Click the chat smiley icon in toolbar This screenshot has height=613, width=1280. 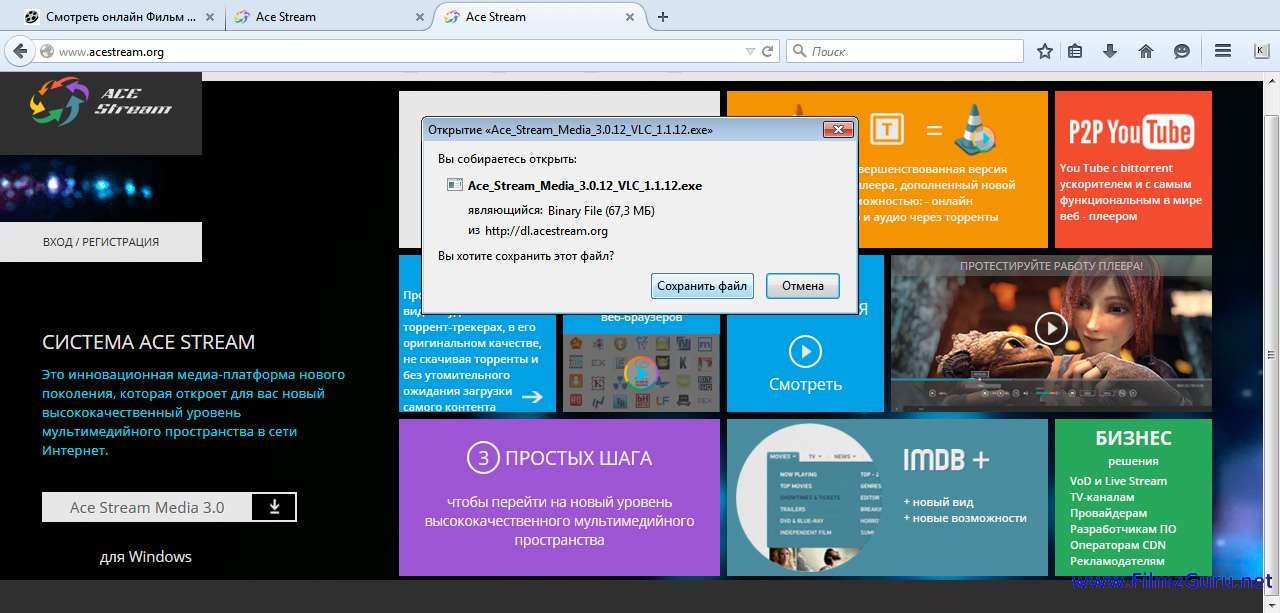click(1181, 51)
